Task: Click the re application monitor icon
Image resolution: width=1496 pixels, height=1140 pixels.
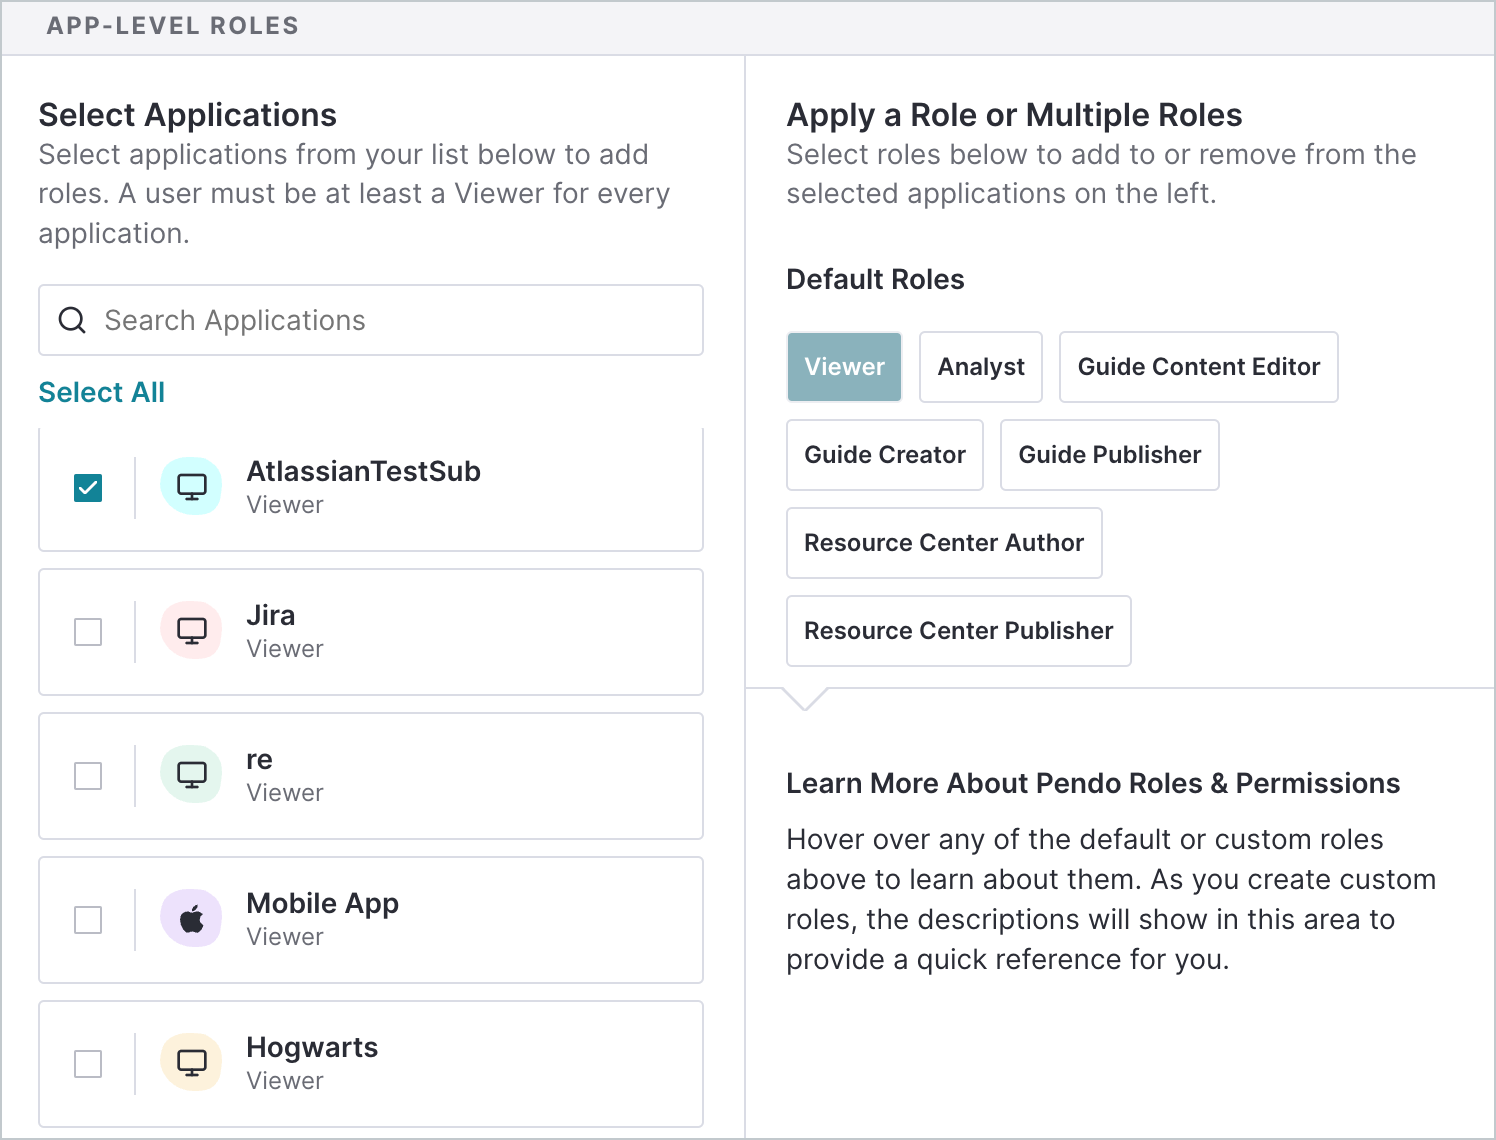Action: tap(191, 774)
